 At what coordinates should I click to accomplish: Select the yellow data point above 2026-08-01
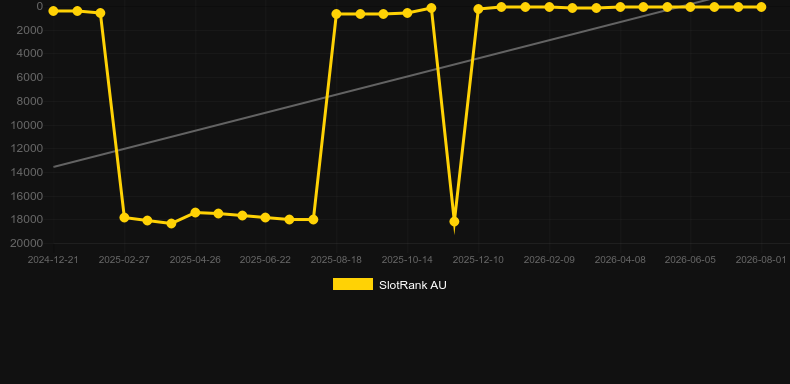[x=761, y=7]
